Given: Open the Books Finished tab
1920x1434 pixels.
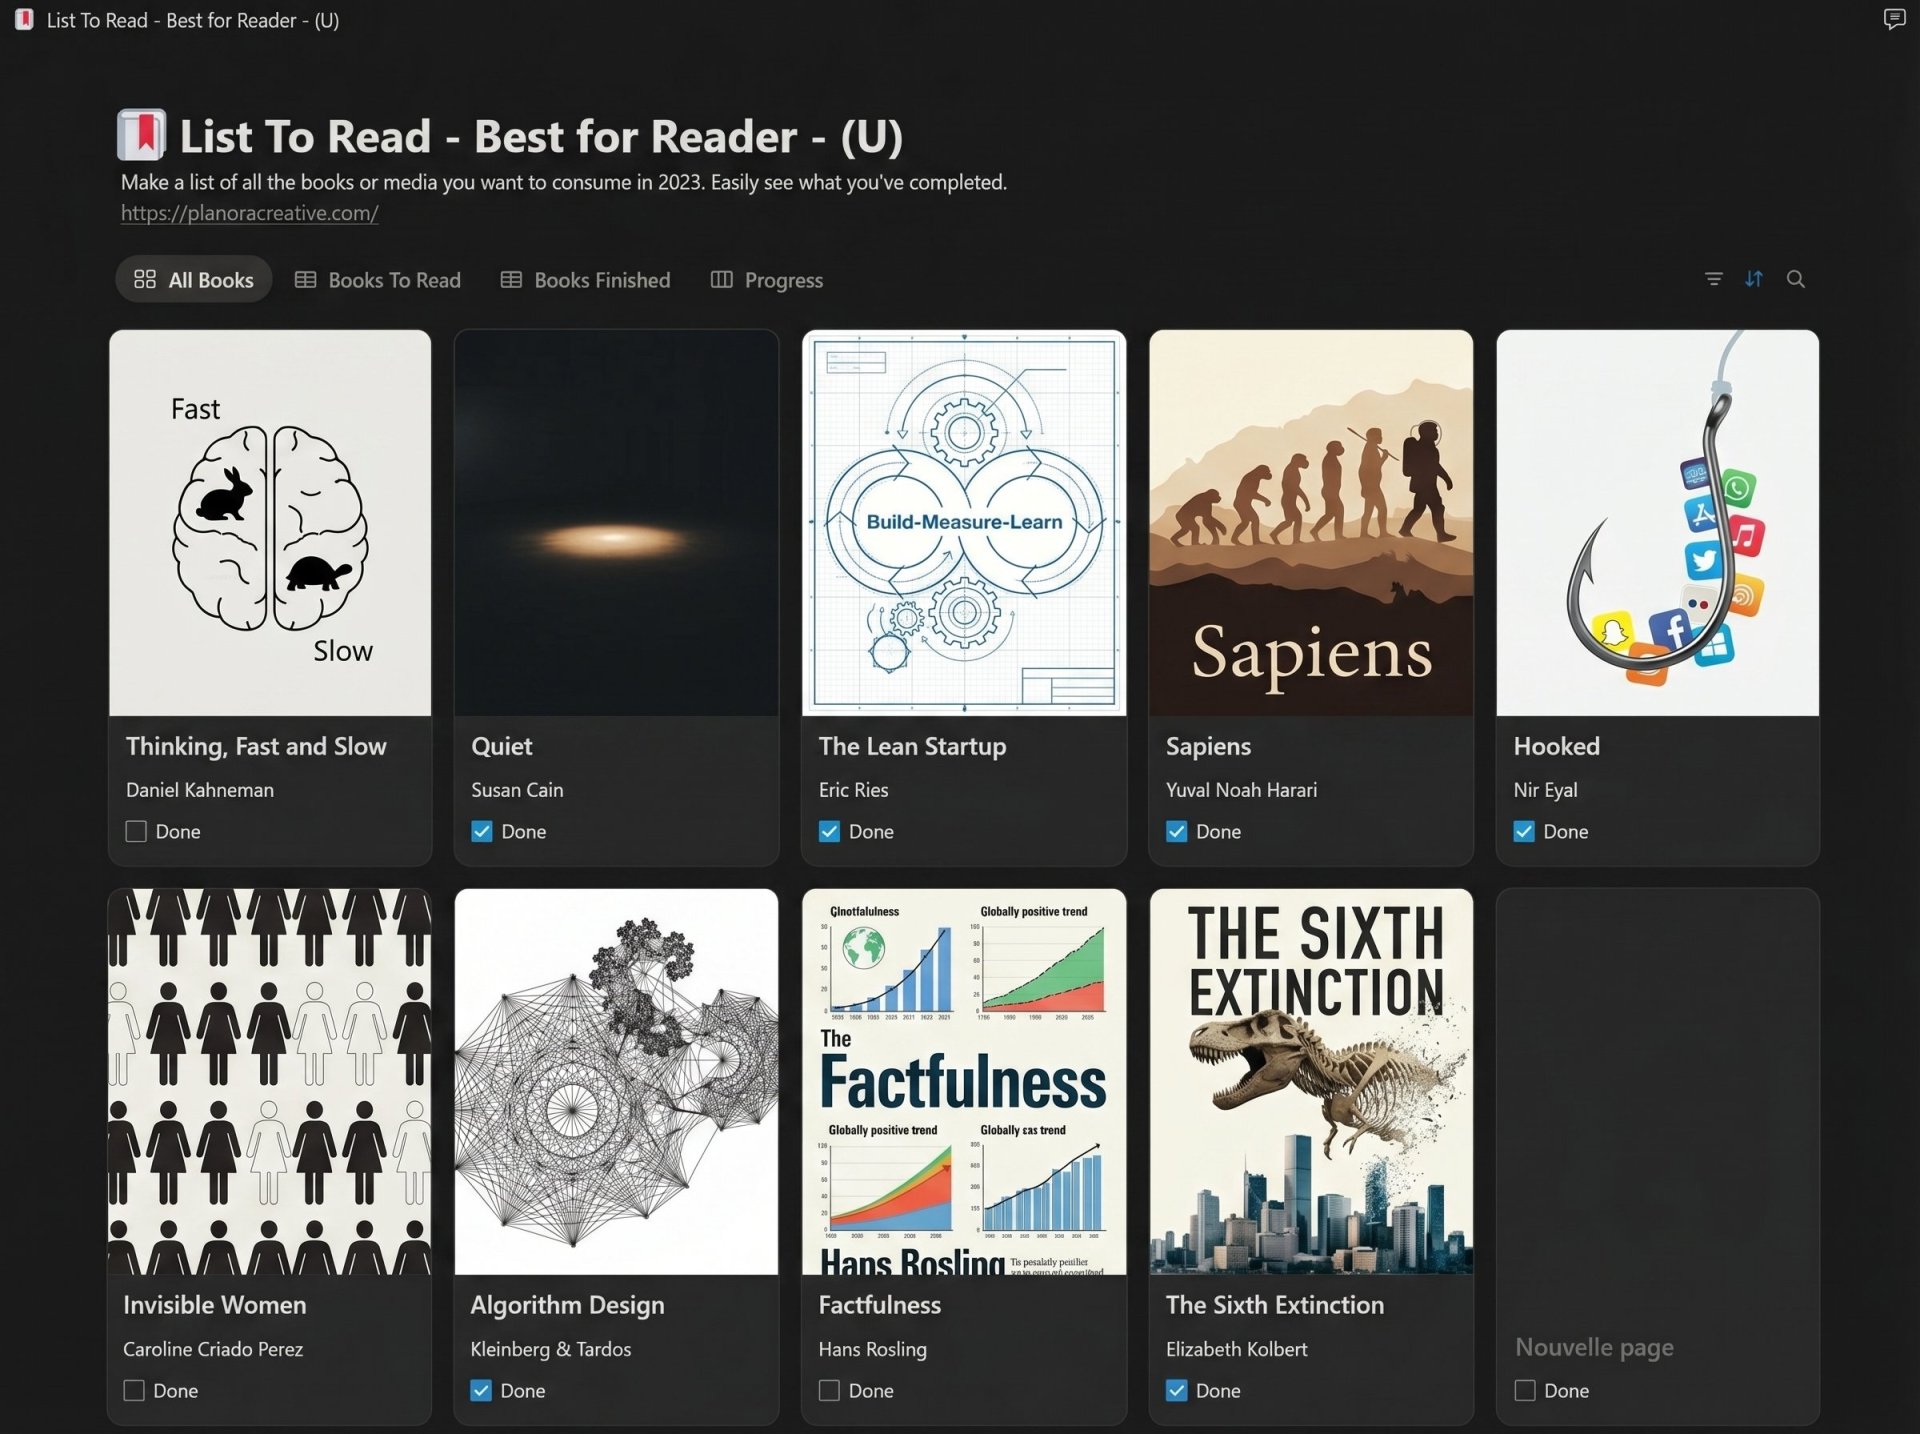Looking at the screenshot, I should click(x=585, y=280).
